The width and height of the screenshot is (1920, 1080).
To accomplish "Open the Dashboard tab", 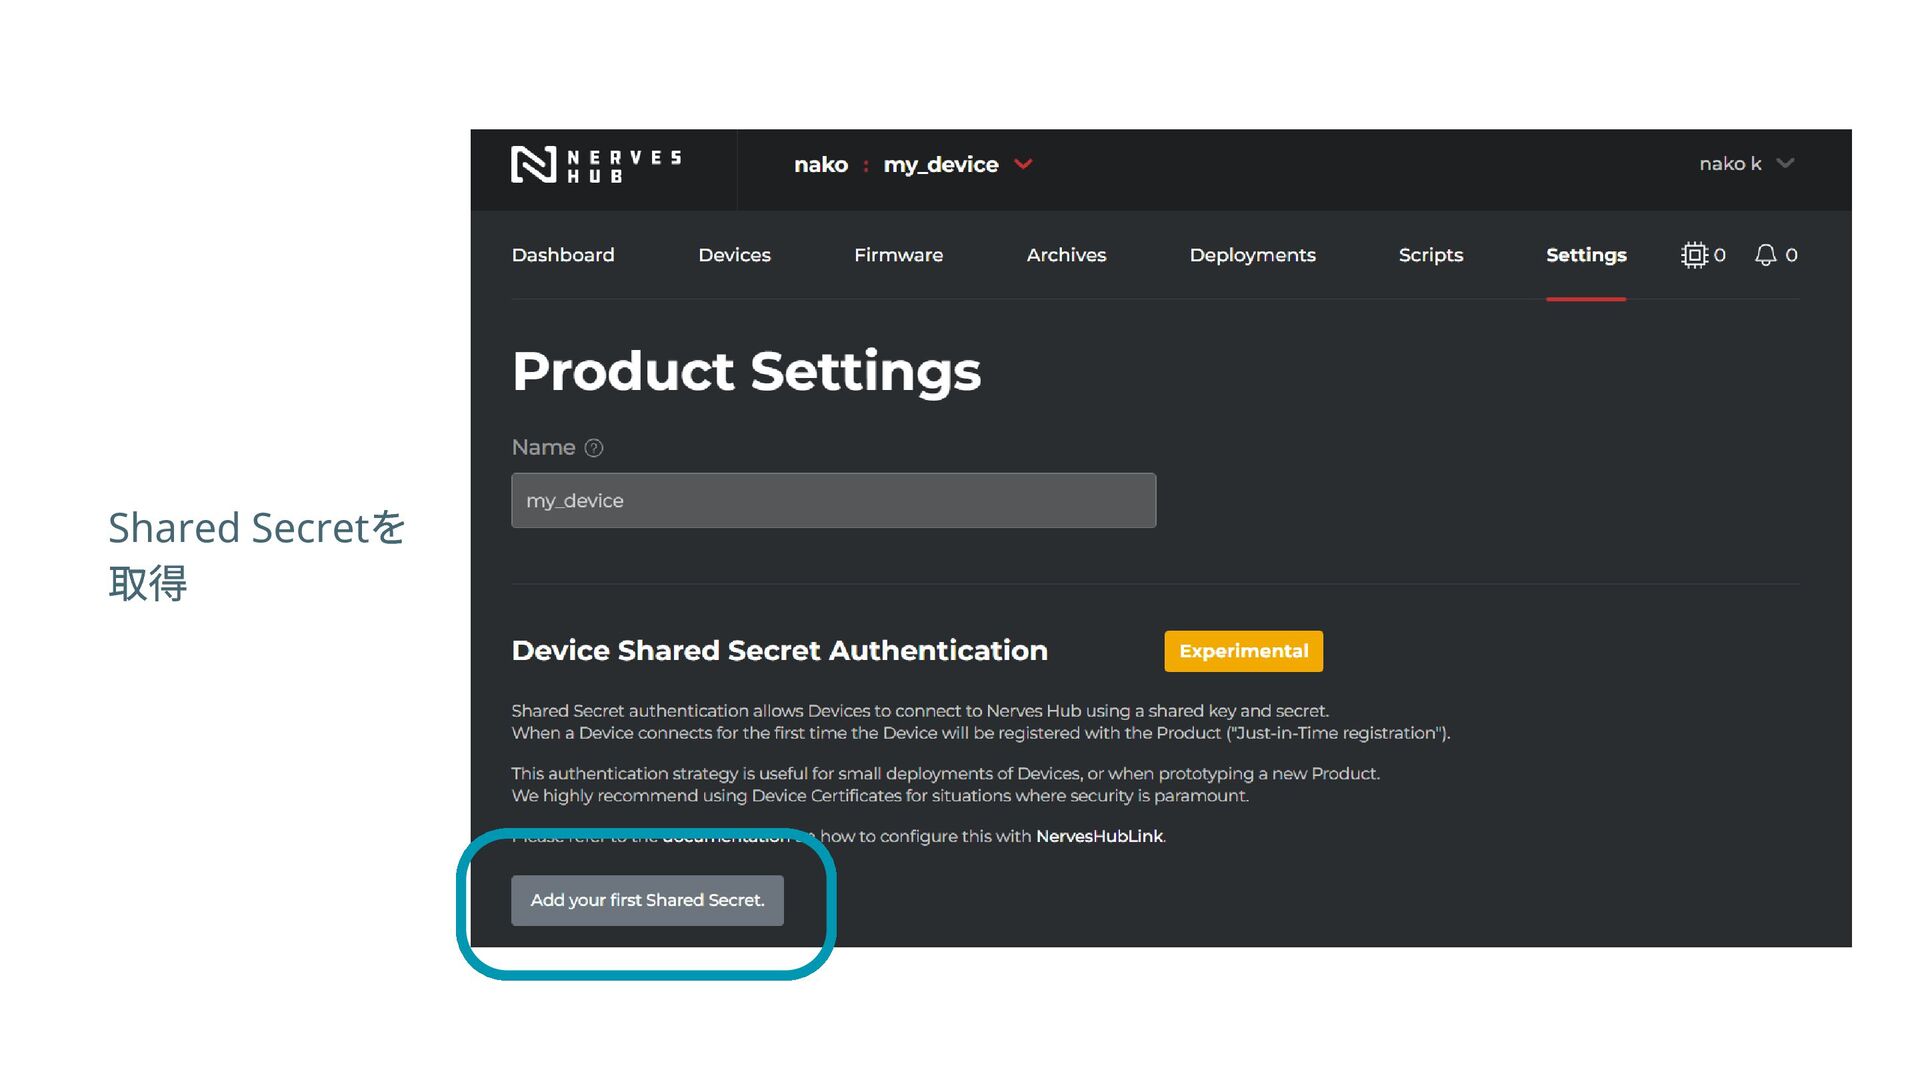I will coord(563,255).
